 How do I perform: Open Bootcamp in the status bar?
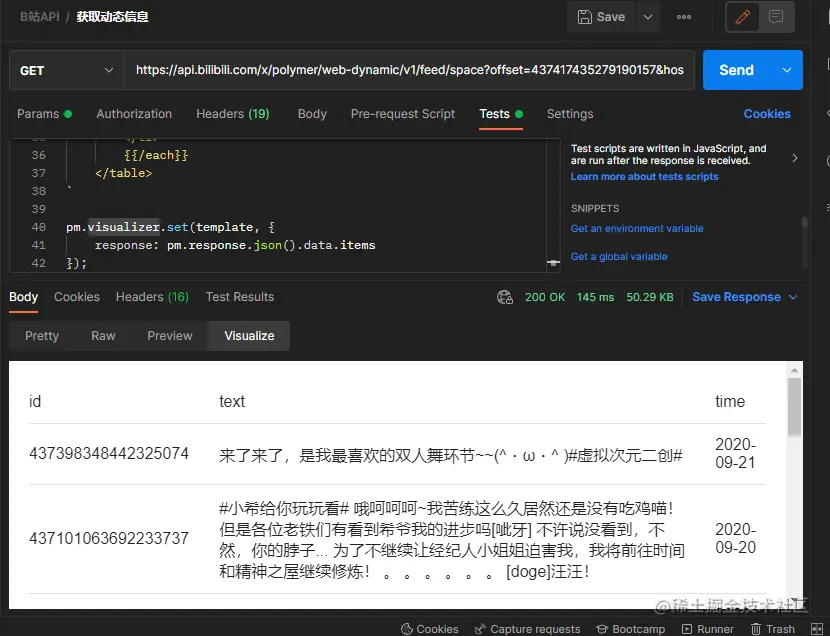(x=630, y=629)
